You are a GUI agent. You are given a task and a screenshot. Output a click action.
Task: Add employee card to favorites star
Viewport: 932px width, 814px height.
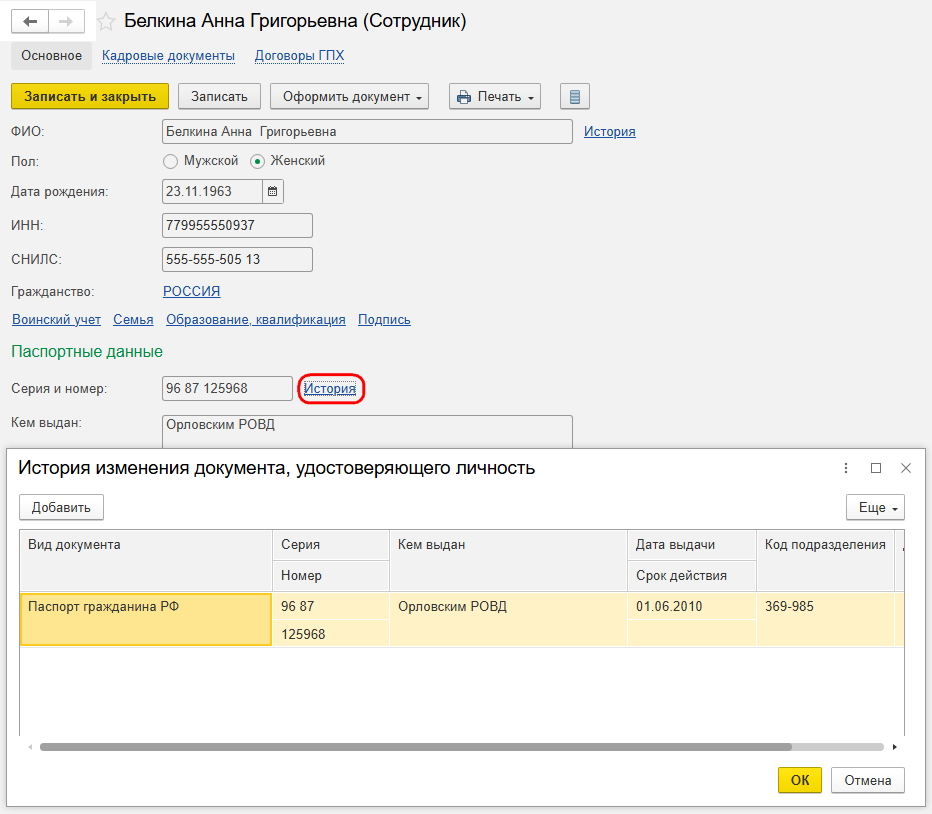point(106,22)
